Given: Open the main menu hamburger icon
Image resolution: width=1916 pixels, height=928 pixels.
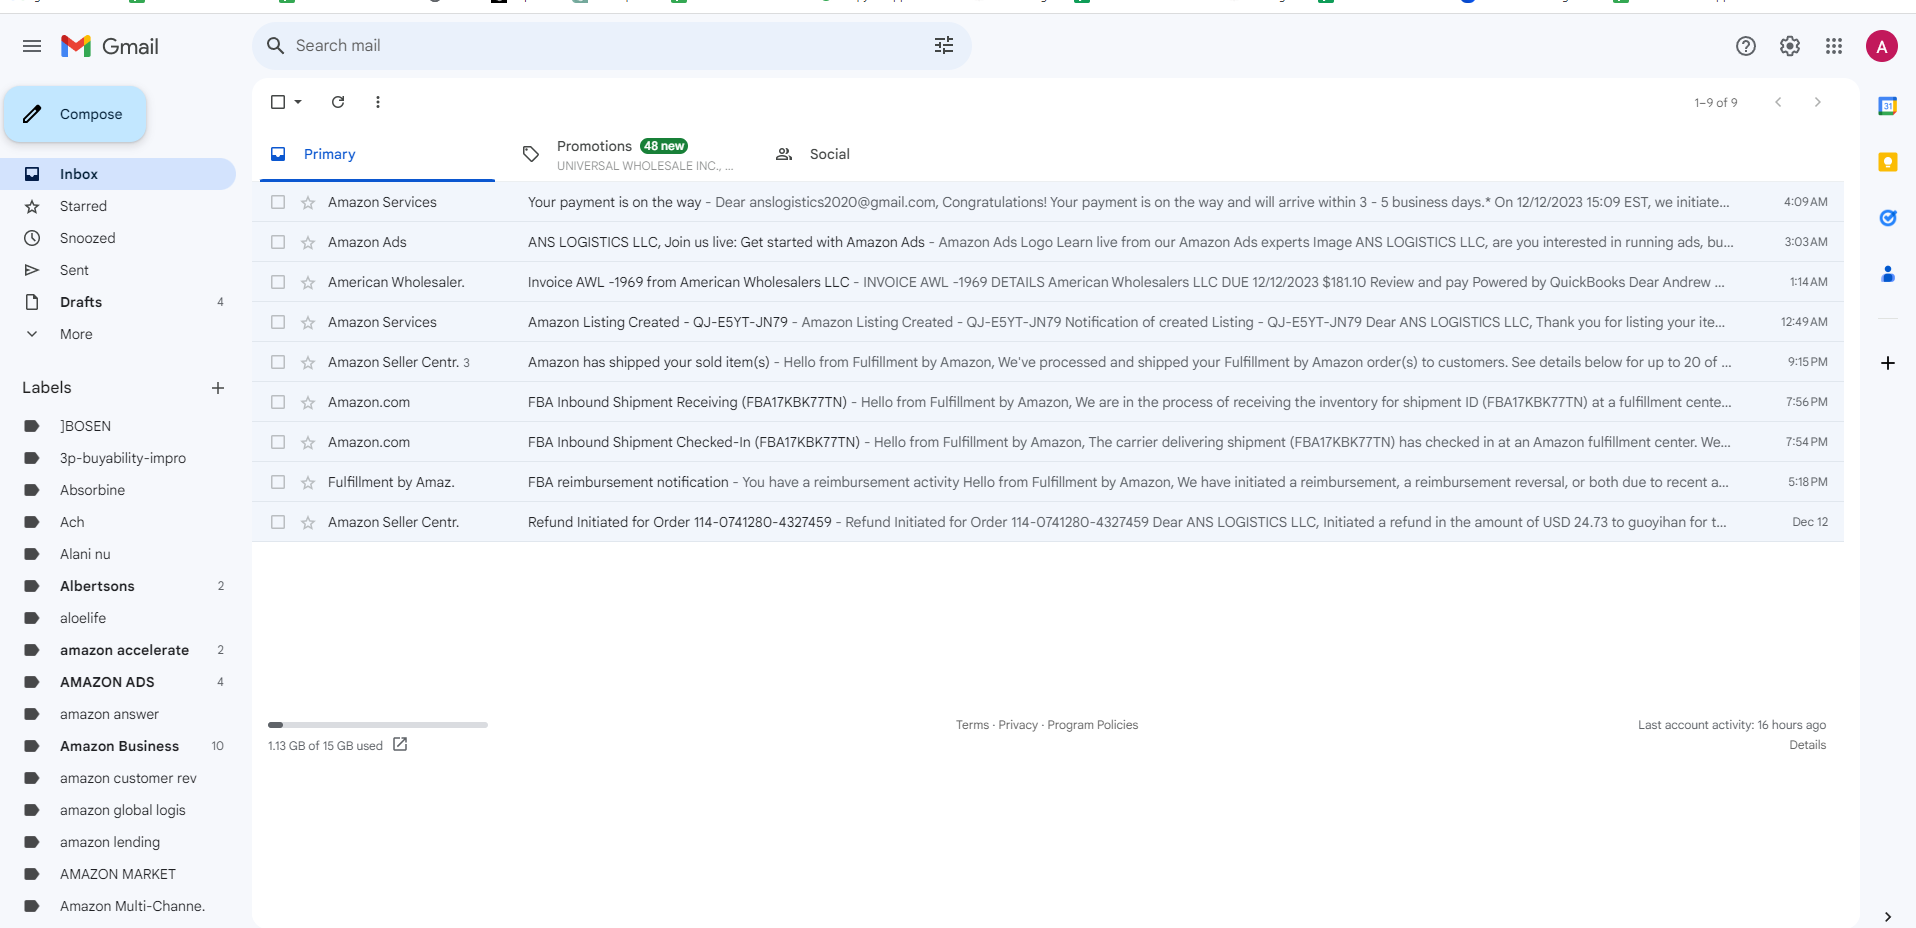Looking at the screenshot, I should pos(32,46).
